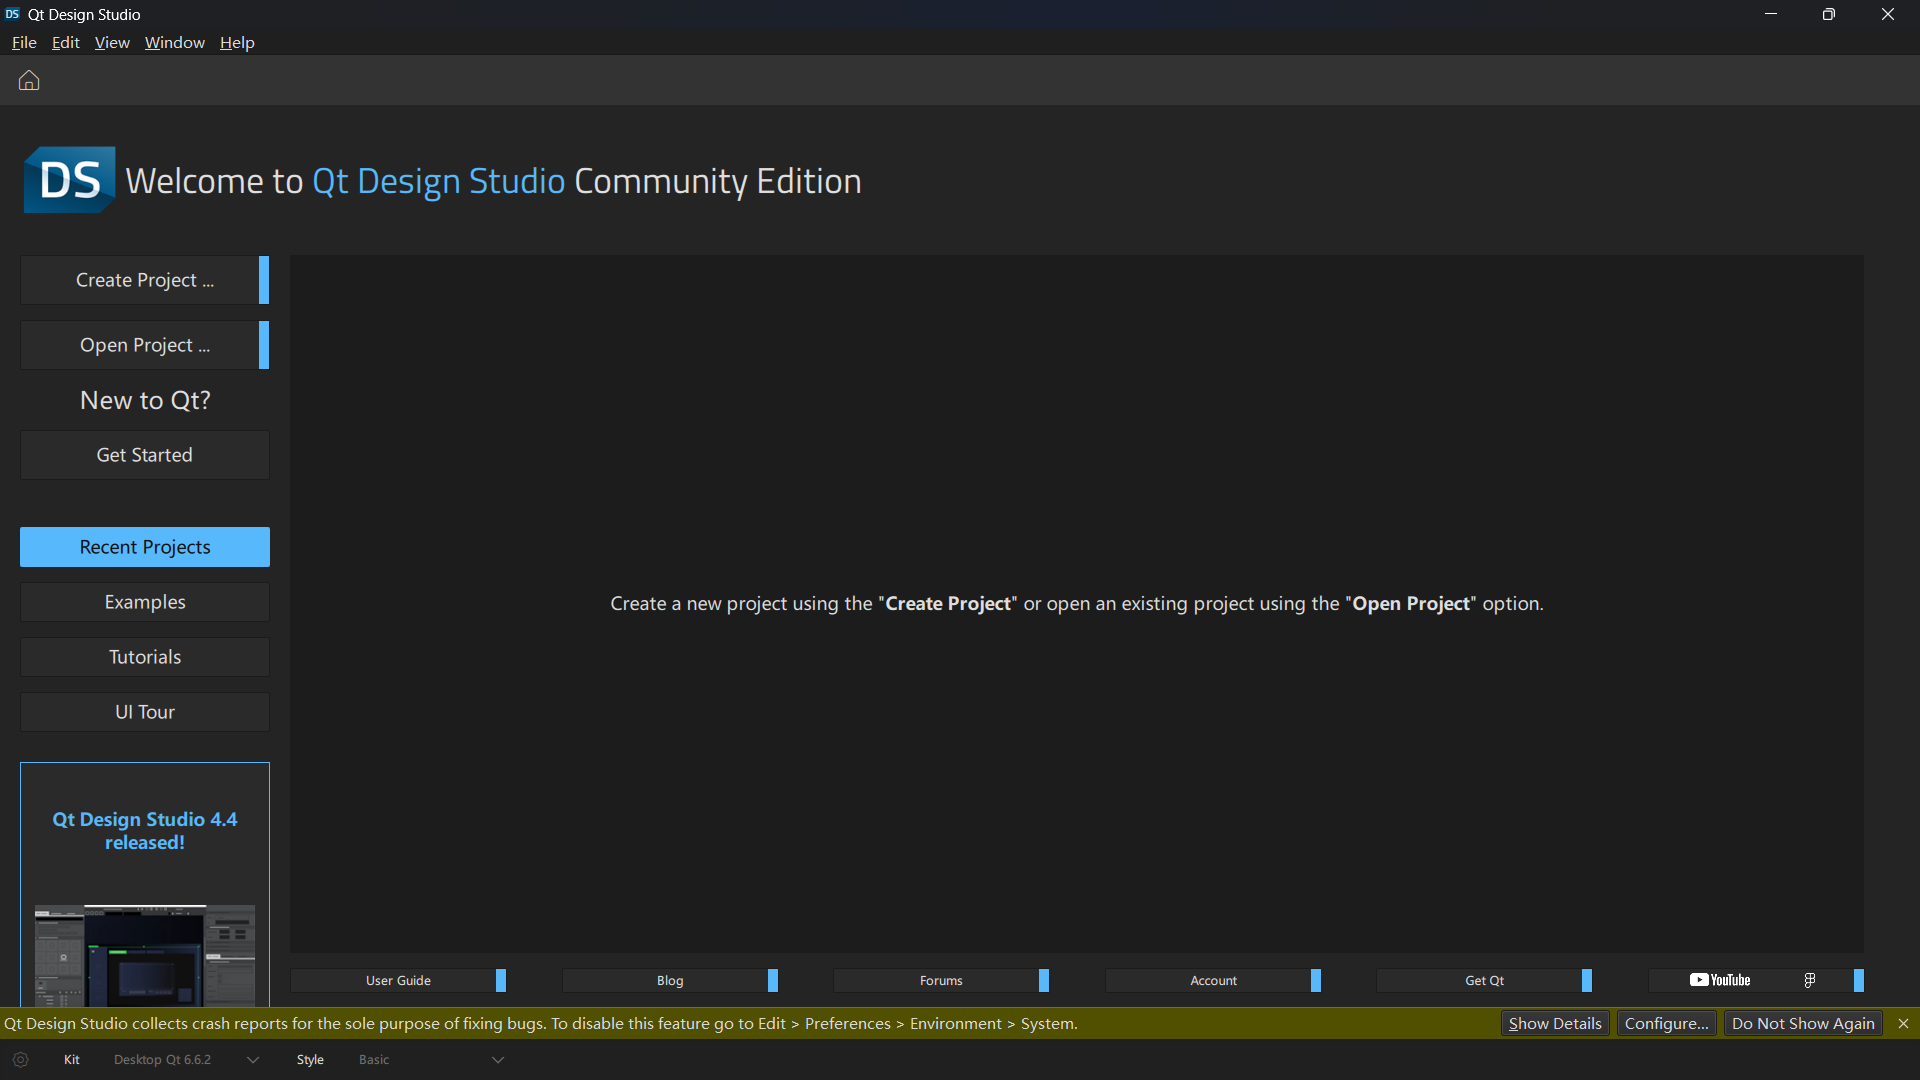Switch to the Examples tab
The image size is (1920, 1080).
(x=145, y=602)
